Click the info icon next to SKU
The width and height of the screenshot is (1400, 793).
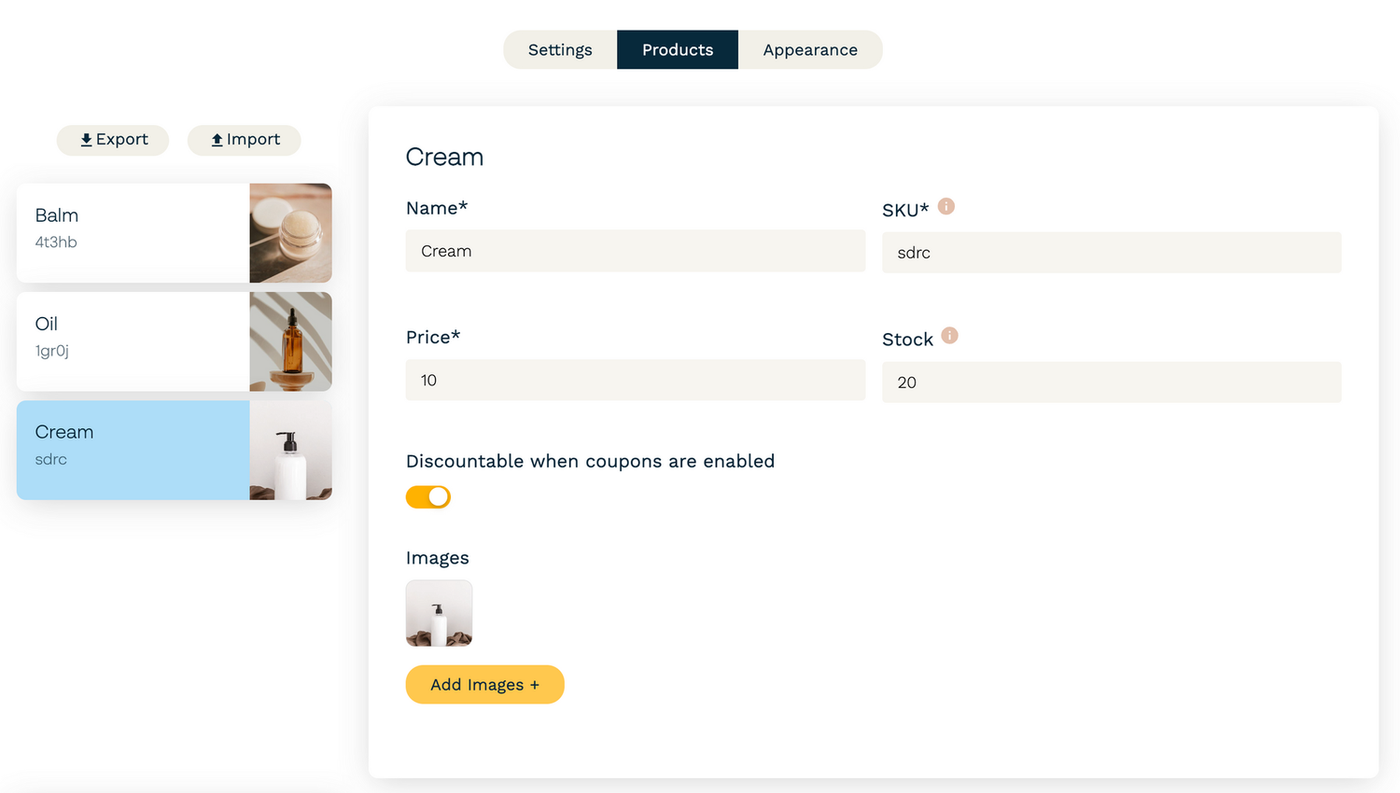946,207
